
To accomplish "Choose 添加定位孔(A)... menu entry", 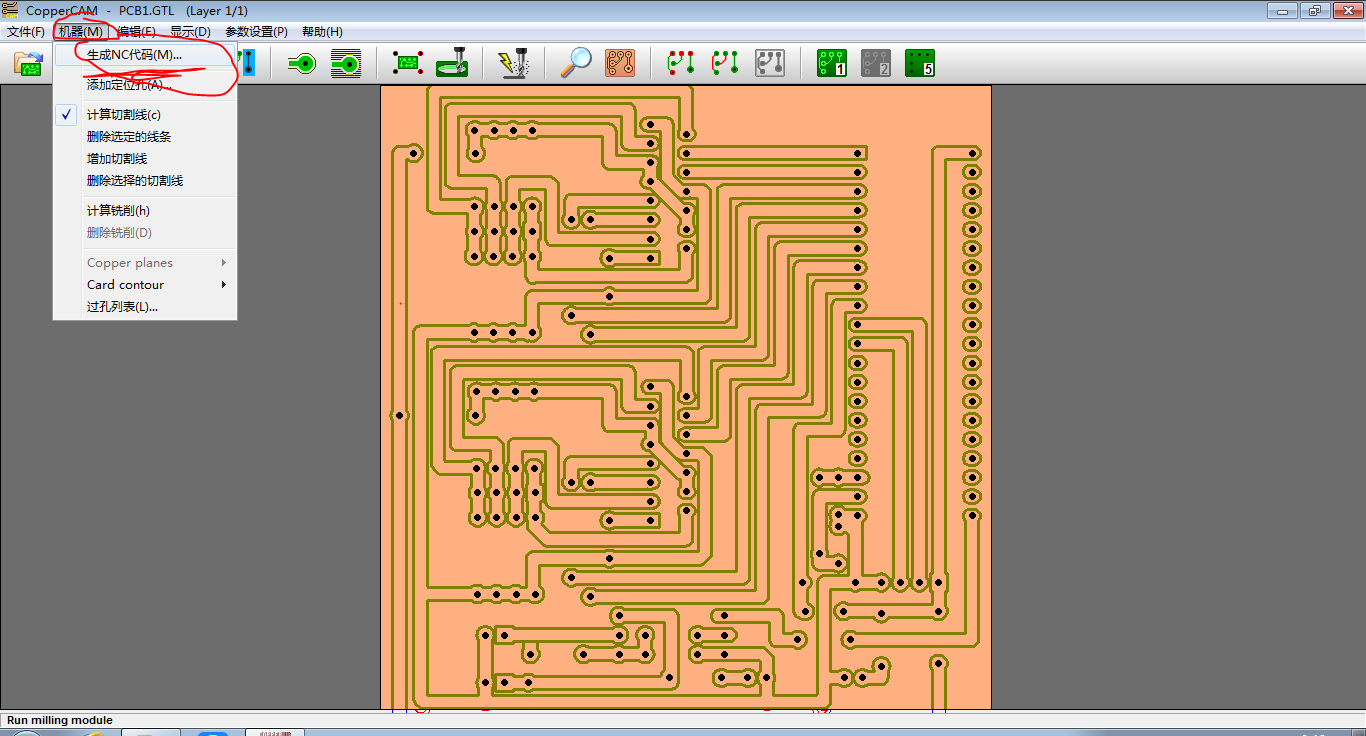I will click(x=145, y=85).
